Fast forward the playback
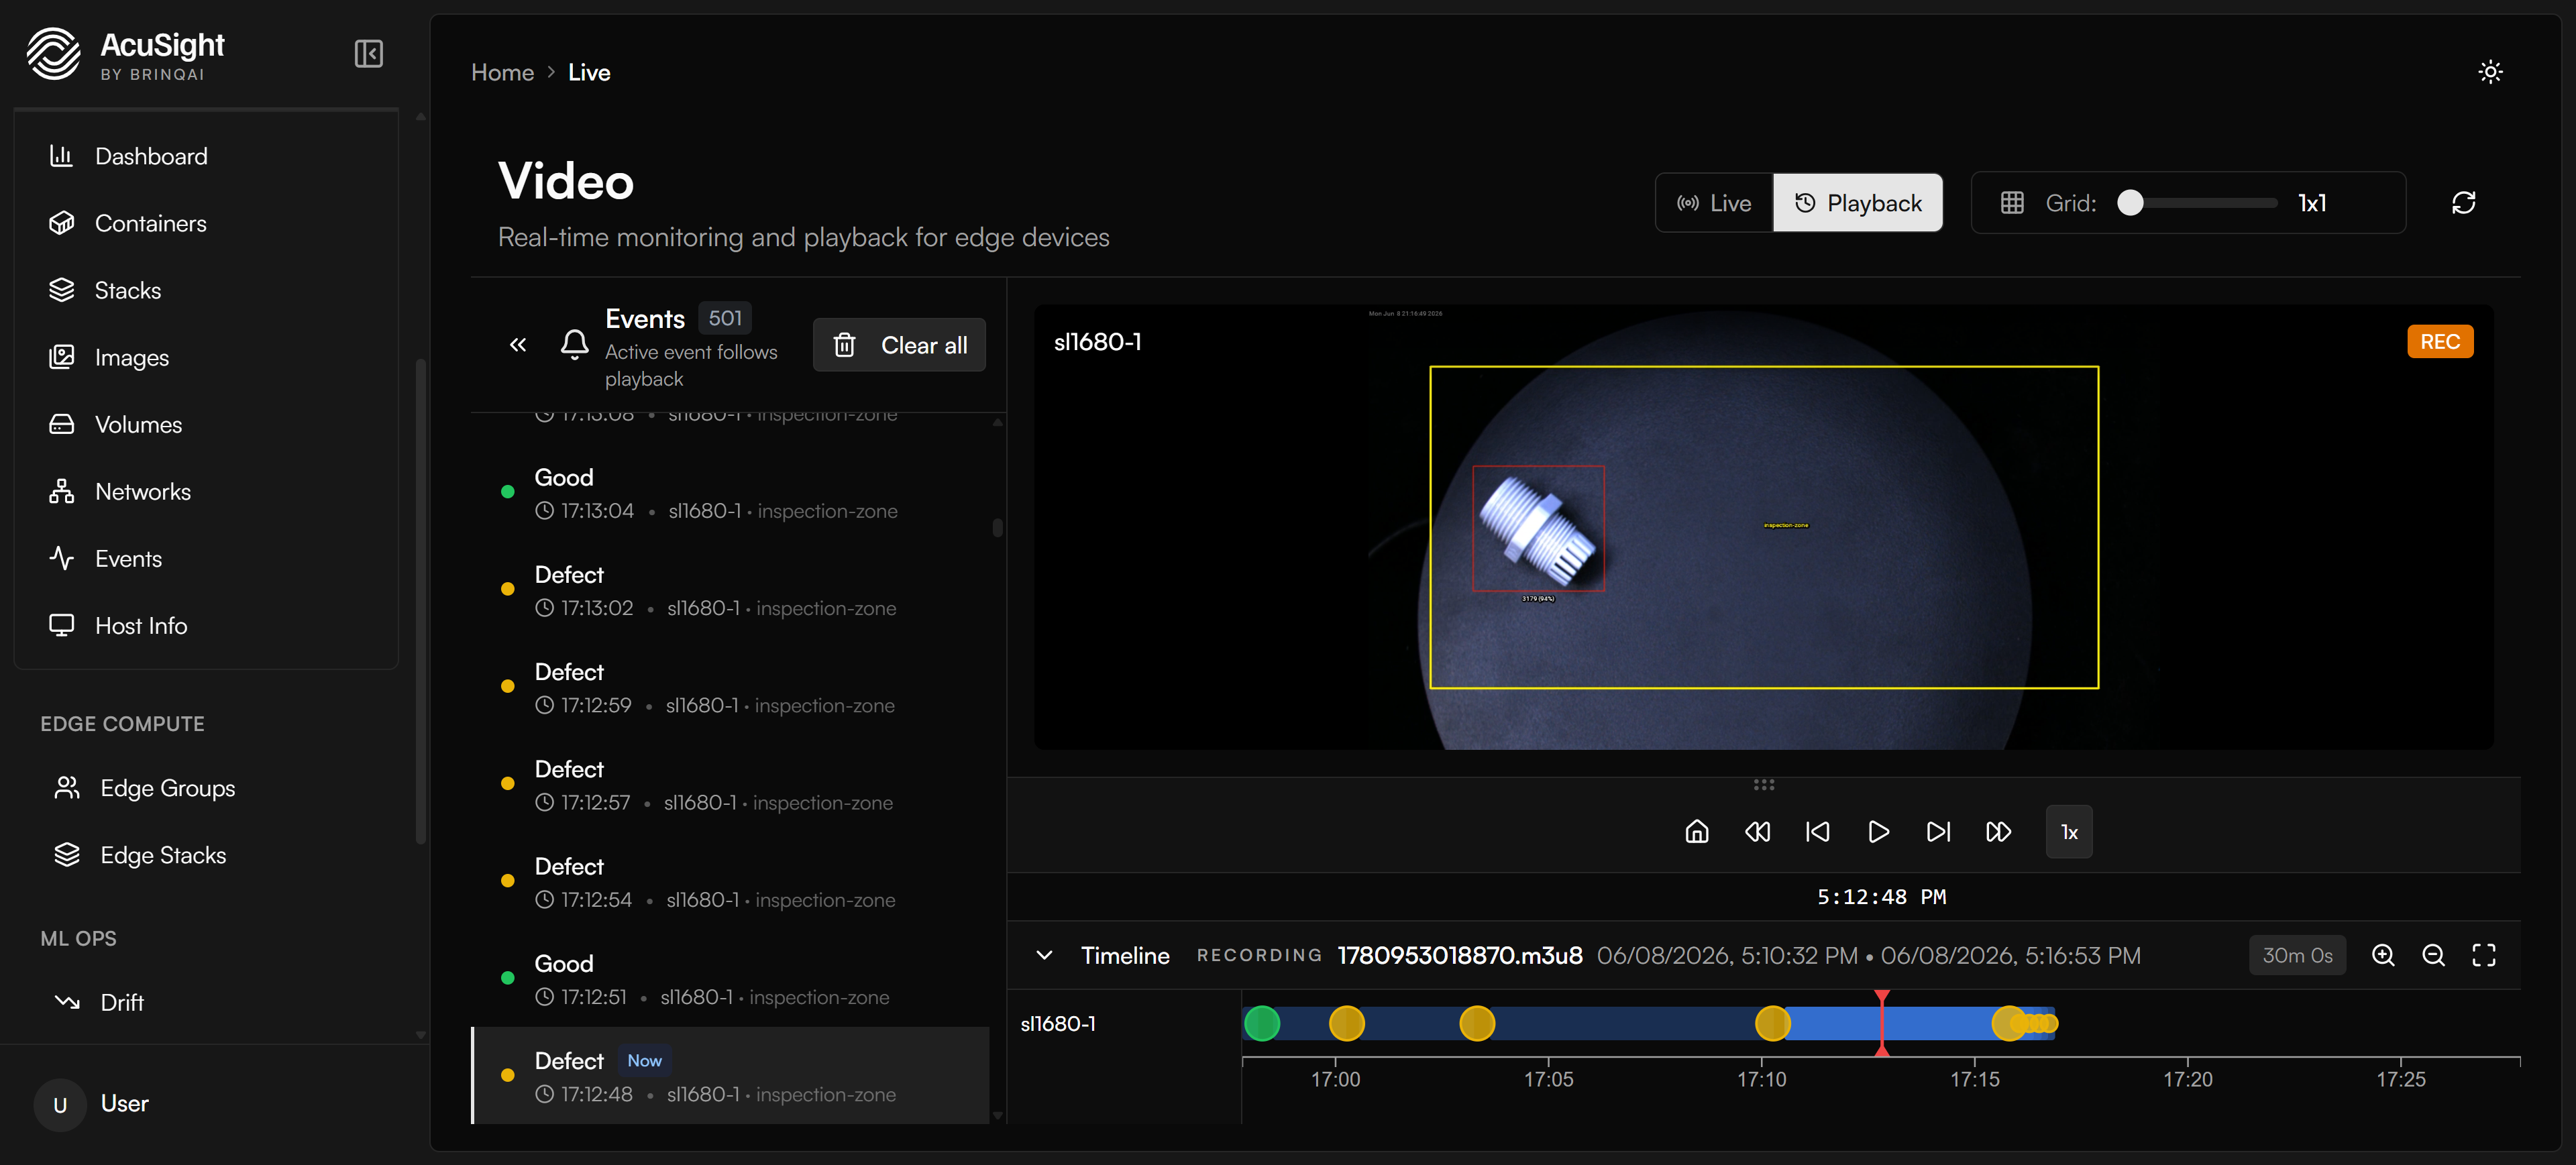This screenshot has height=1165, width=2576. pos(1998,832)
